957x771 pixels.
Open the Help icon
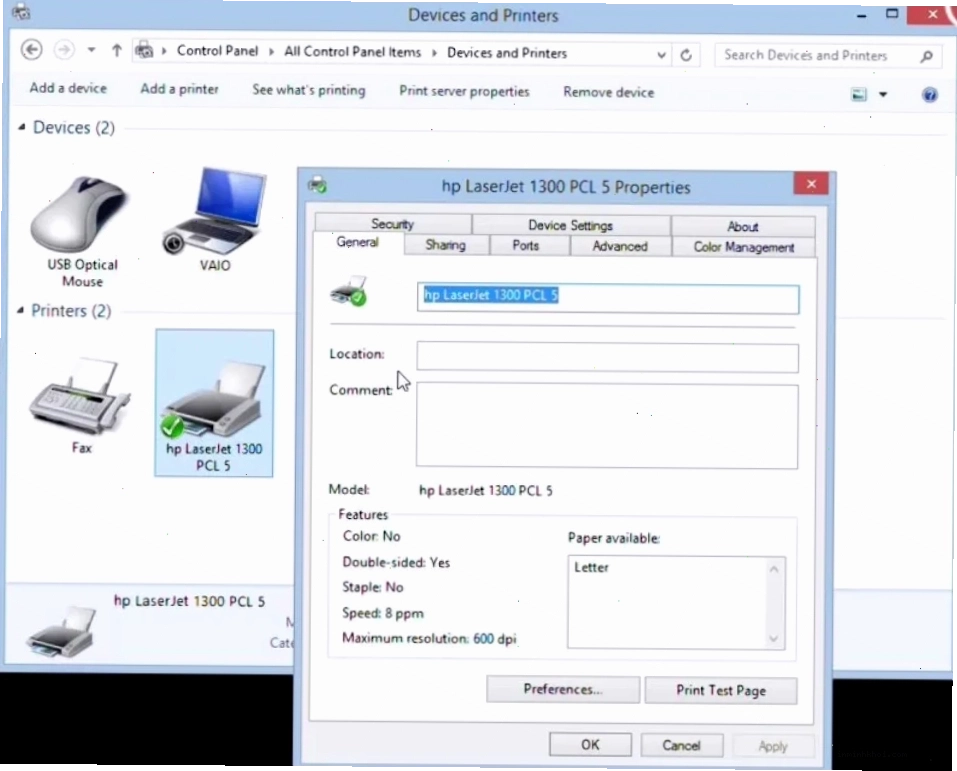(930, 95)
